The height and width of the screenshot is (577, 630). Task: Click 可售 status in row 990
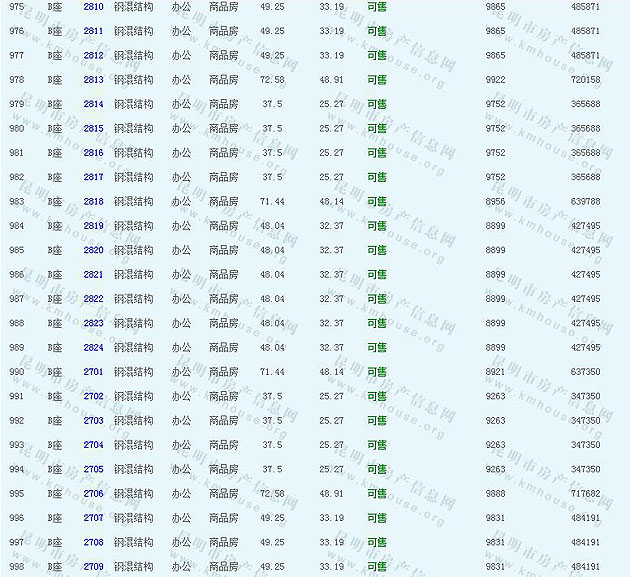[x=377, y=372]
